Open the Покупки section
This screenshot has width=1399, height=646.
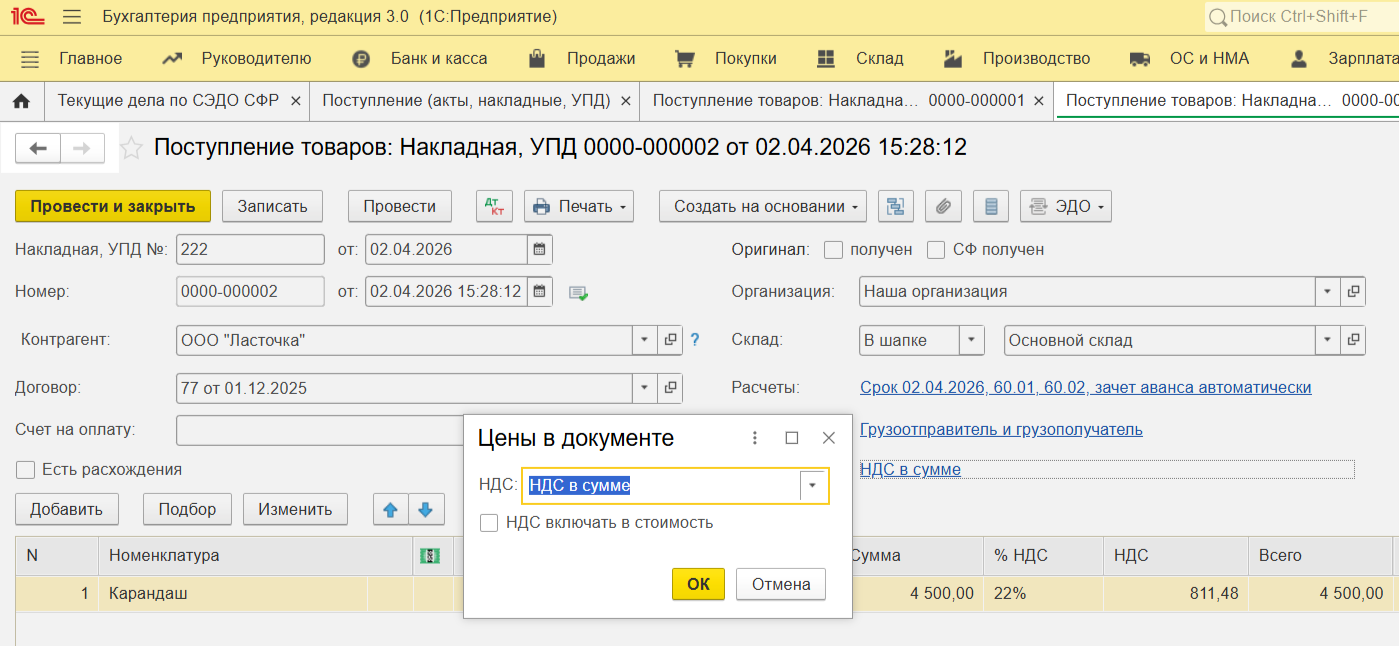745,59
